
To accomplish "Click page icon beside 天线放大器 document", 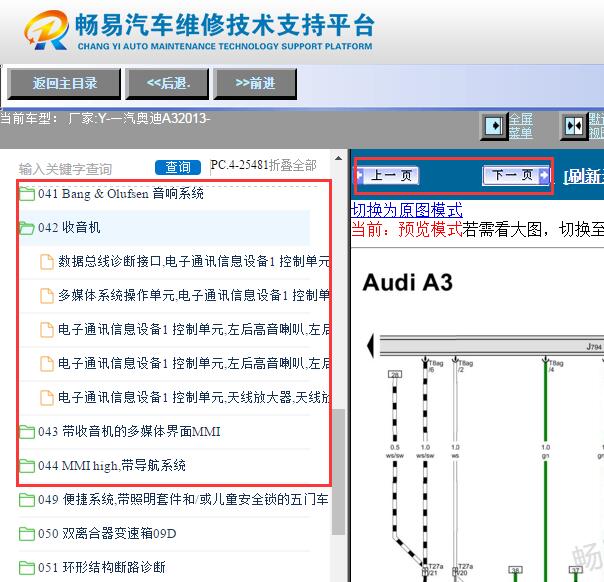I will (47, 397).
